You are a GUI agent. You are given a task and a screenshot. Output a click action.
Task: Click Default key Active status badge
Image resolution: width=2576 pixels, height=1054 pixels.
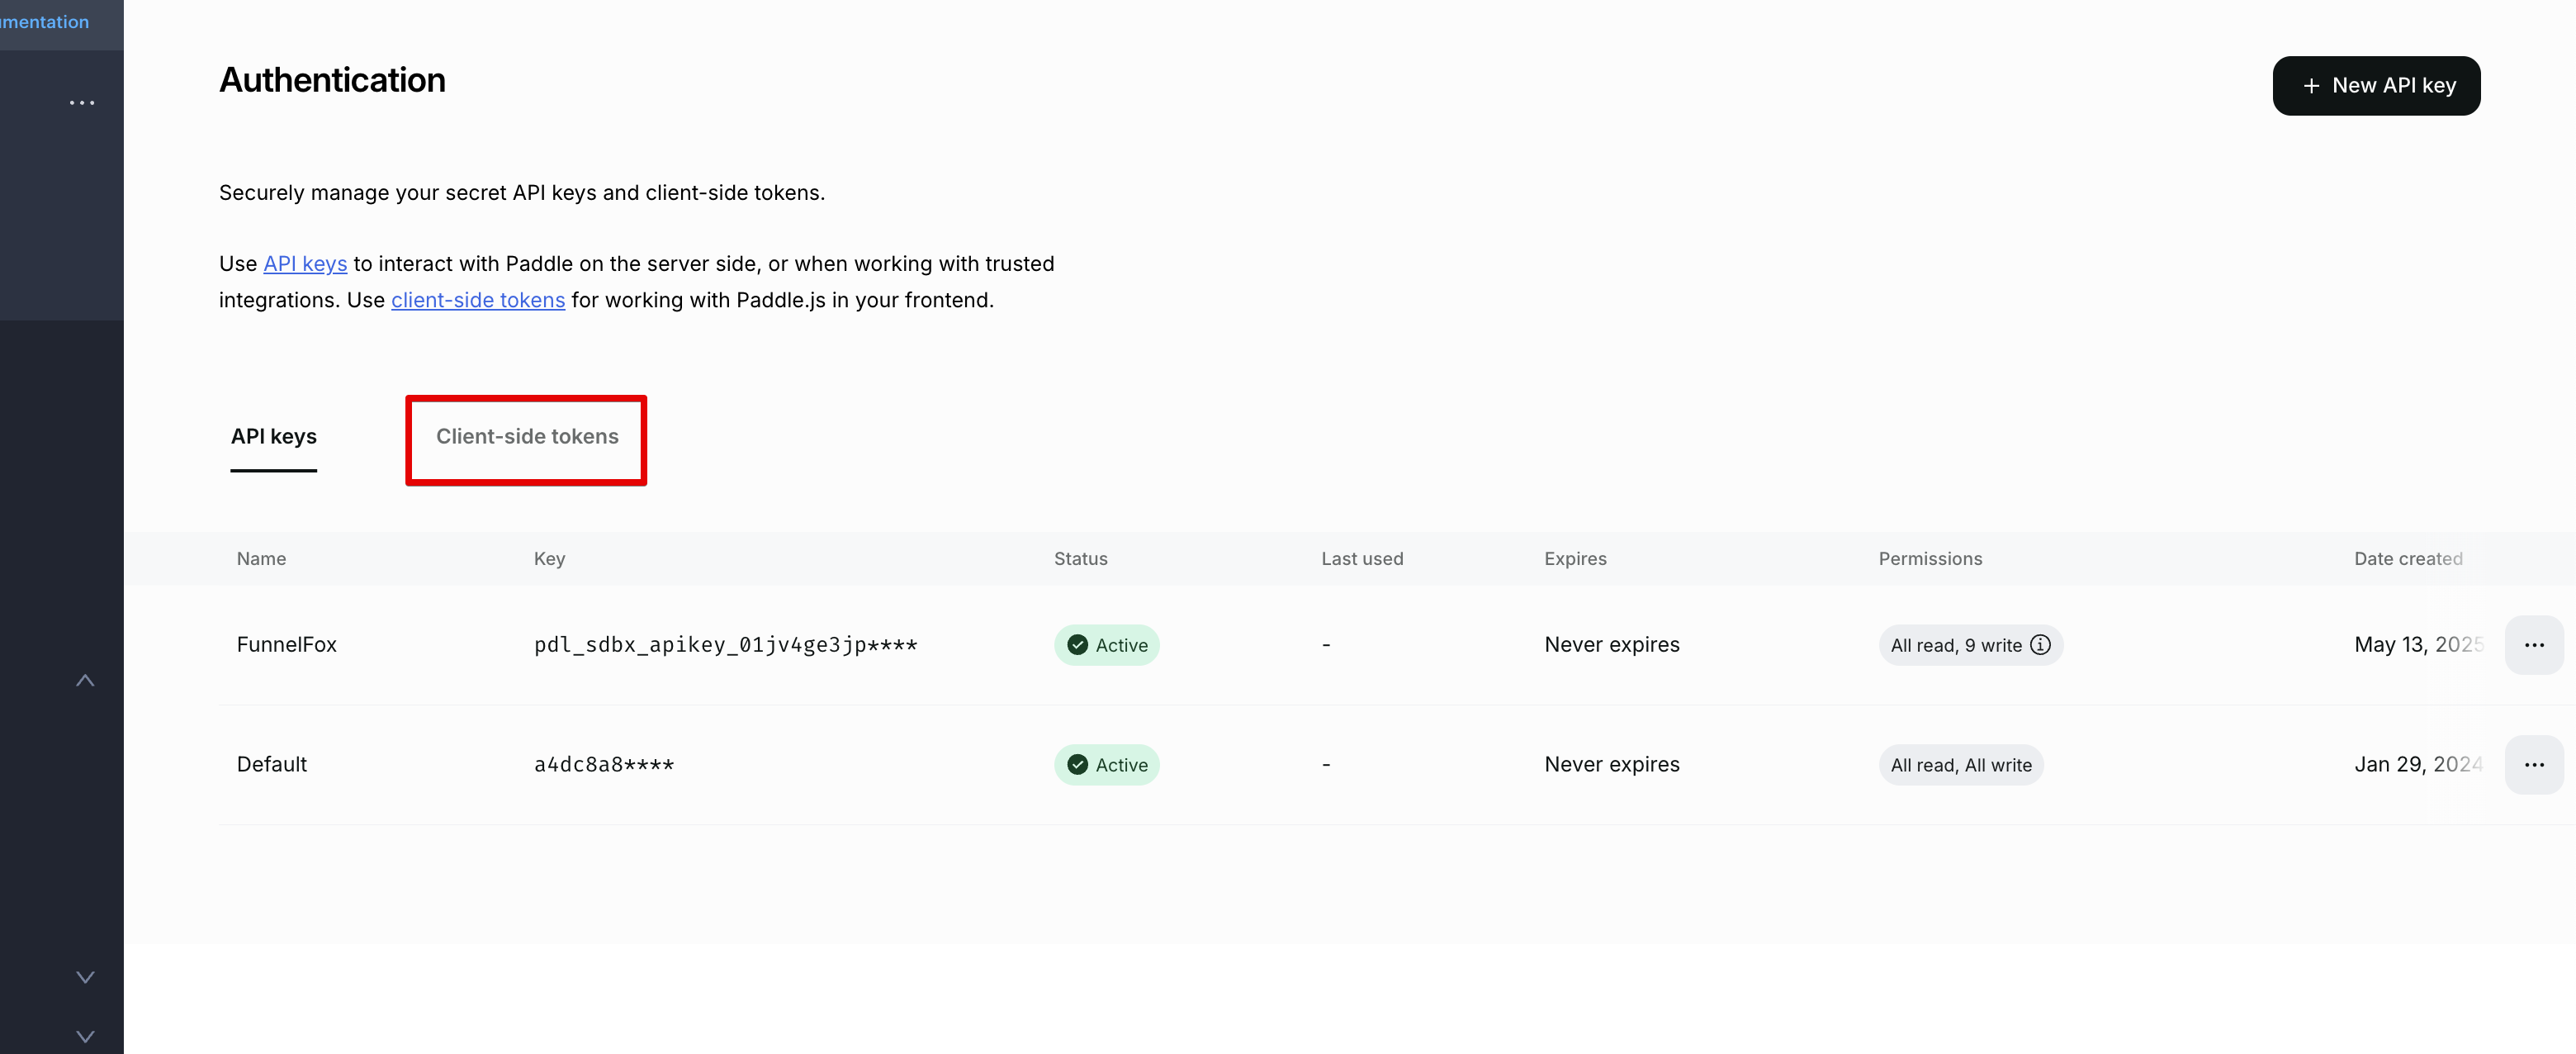click(x=1106, y=765)
